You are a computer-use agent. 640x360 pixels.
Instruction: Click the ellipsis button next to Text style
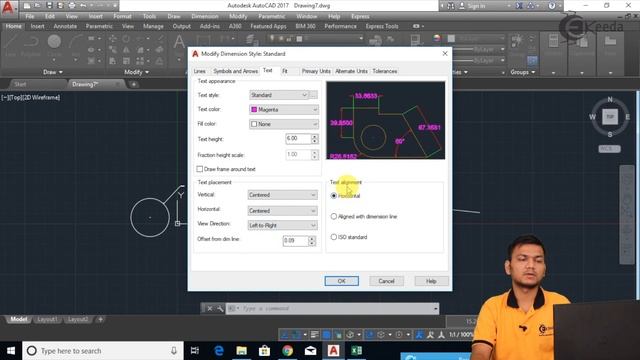pyautogui.click(x=313, y=95)
